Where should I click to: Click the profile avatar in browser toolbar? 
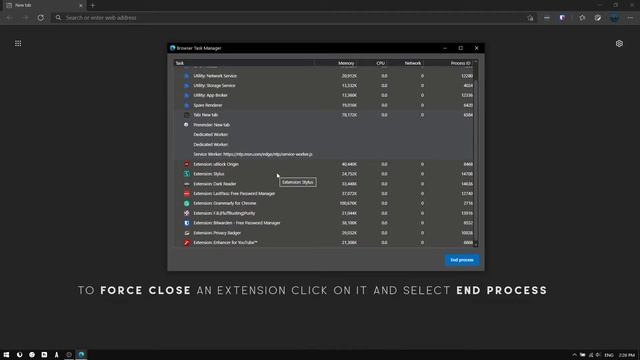point(614,18)
